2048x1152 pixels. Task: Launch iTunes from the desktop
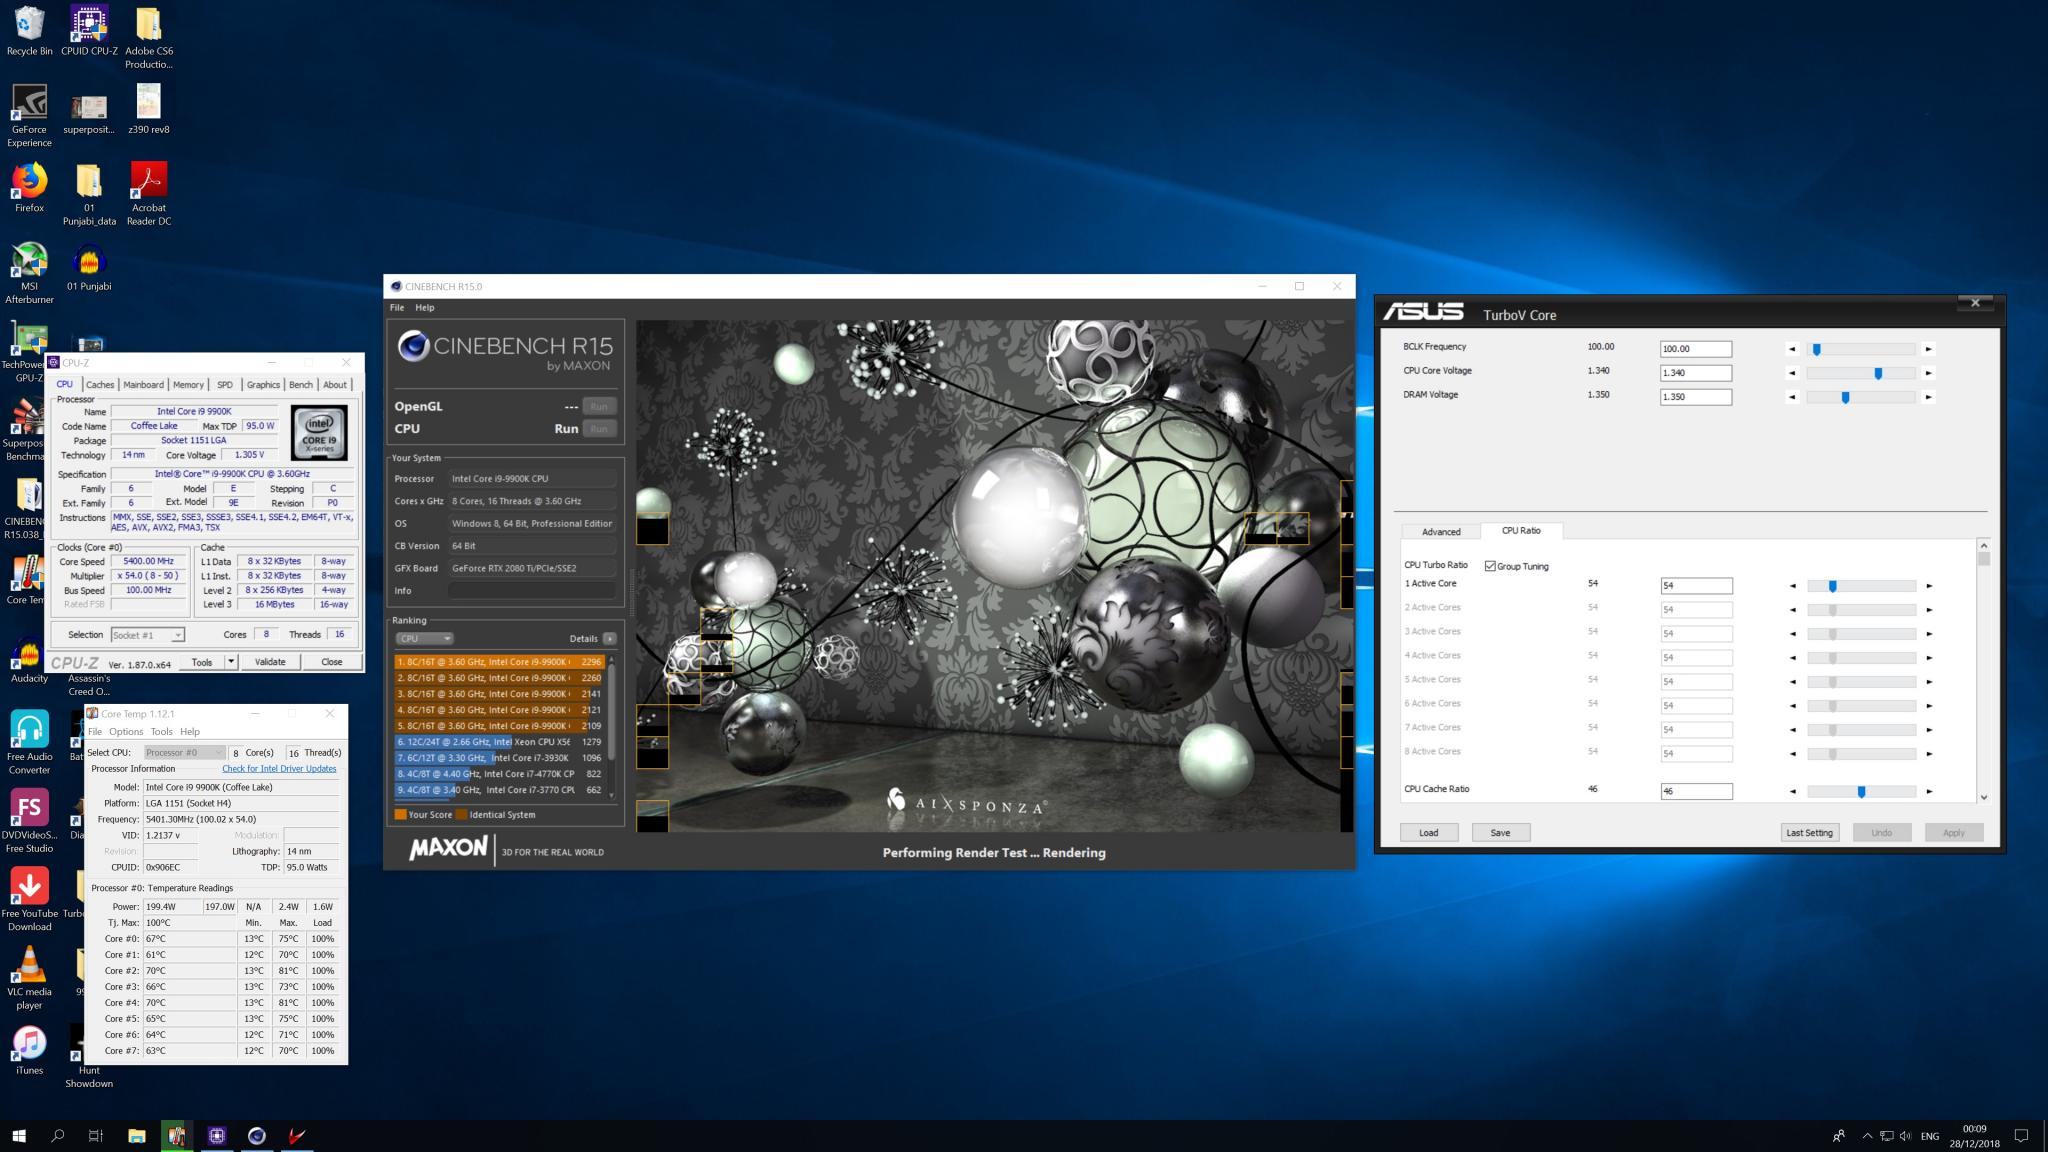coord(29,1050)
